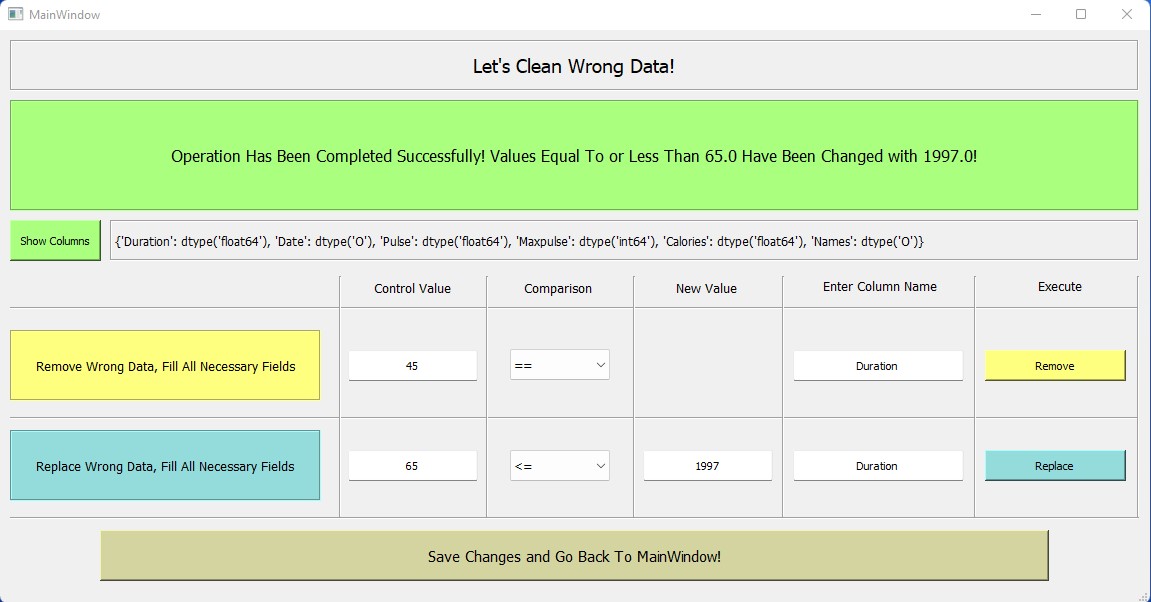Click Save Changes and Go Back To MainWindow
This screenshot has height=602, width=1151.
(x=573, y=556)
